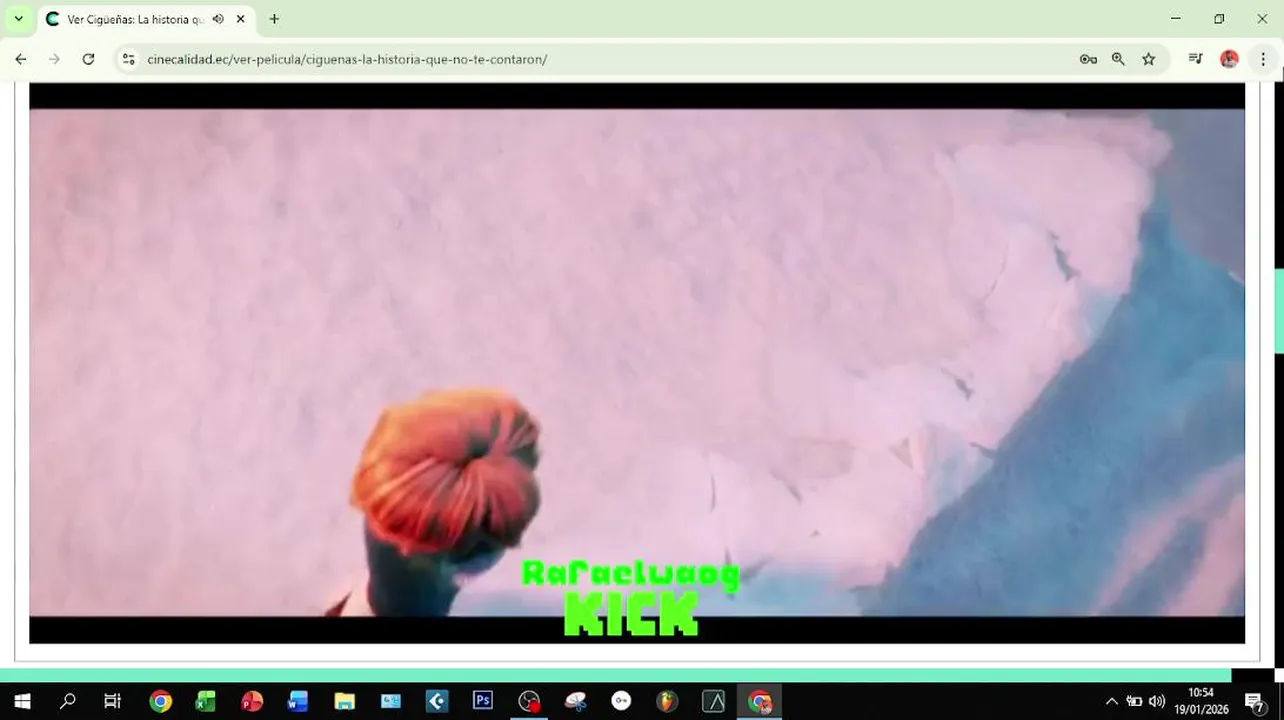This screenshot has height=720, width=1284.
Task: Launch Google Chrome from taskbar
Action: pyautogui.click(x=160, y=701)
